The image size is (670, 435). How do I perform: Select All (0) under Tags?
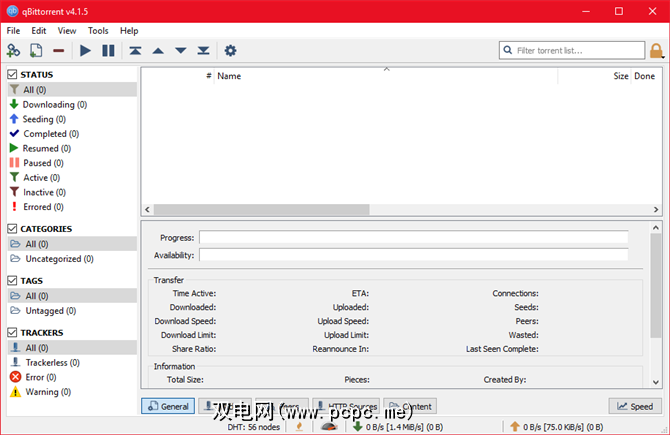tap(72, 296)
